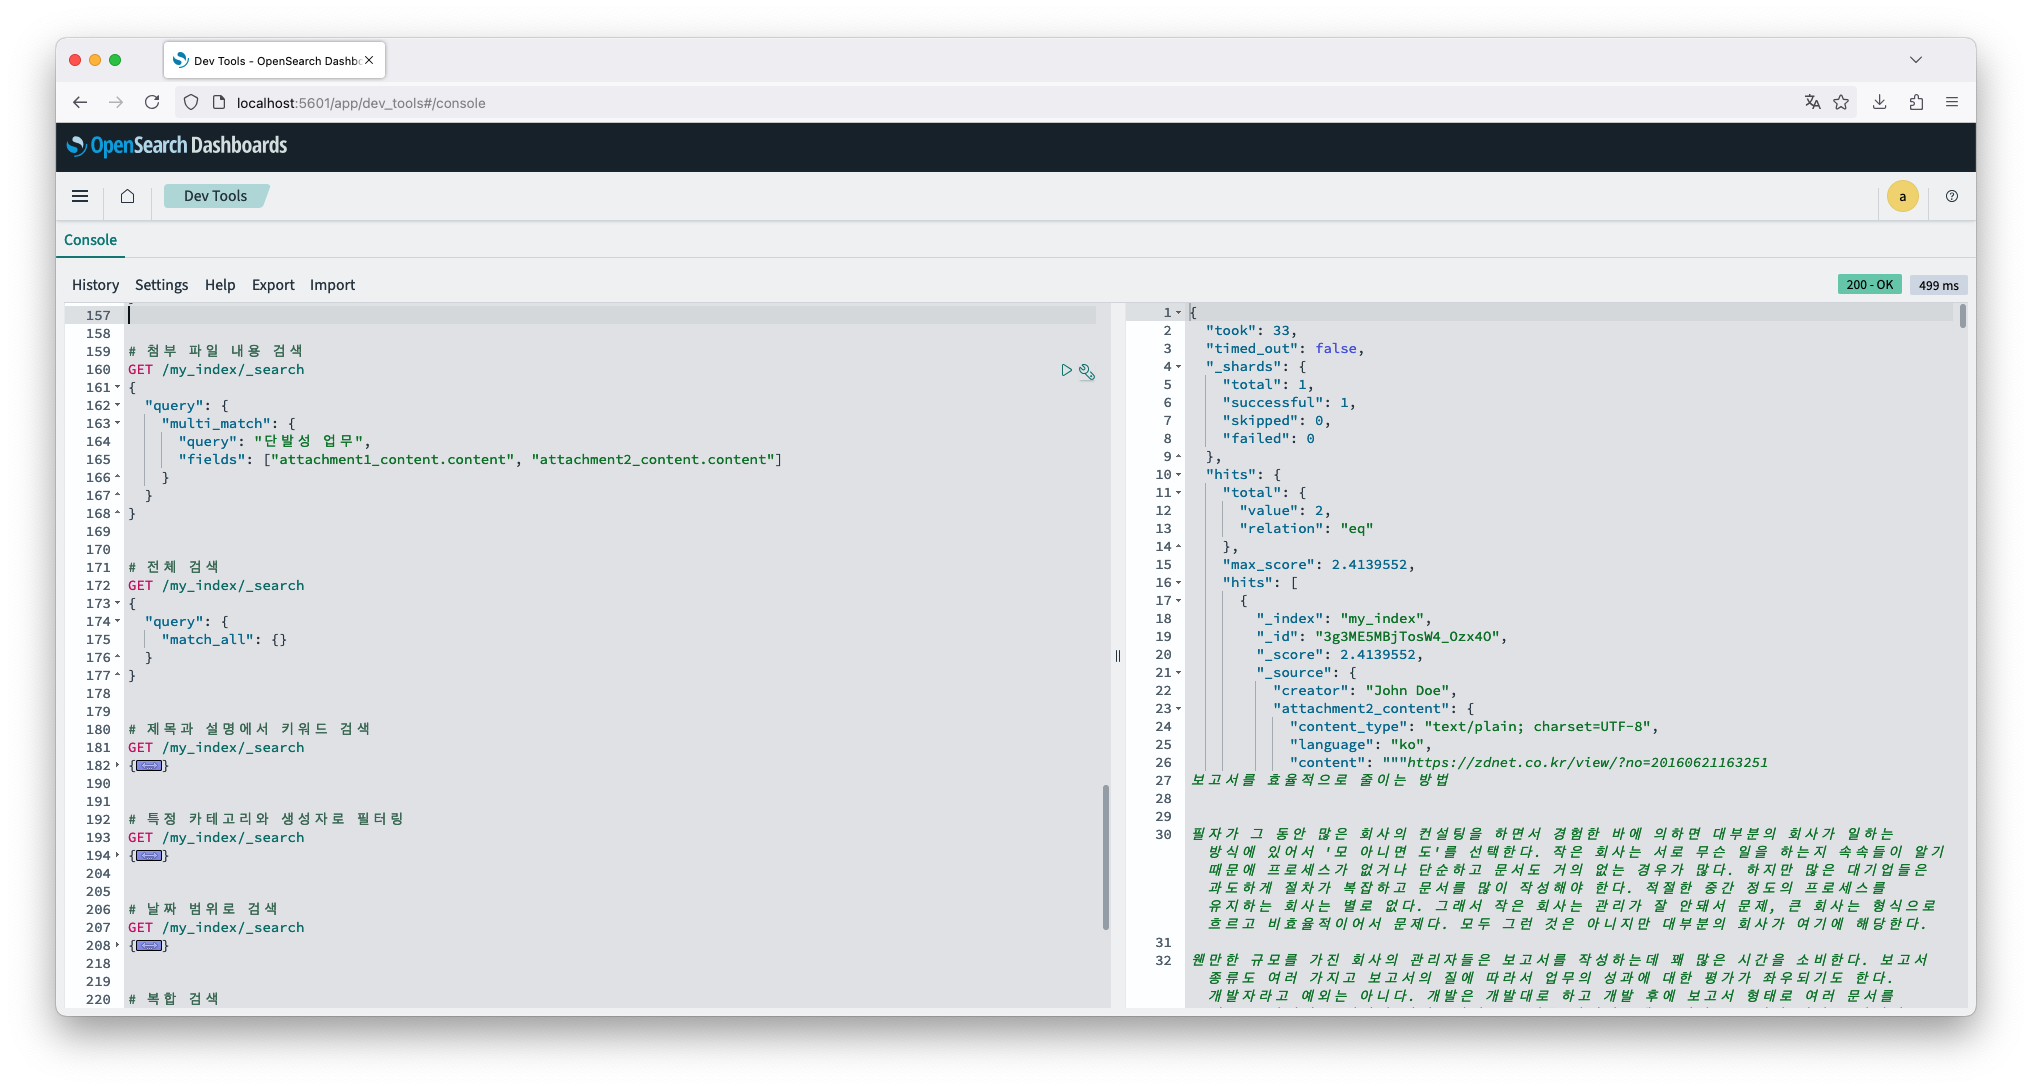Click the OpenSearch Dashboards logo
2032x1090 pixels.
177,146
